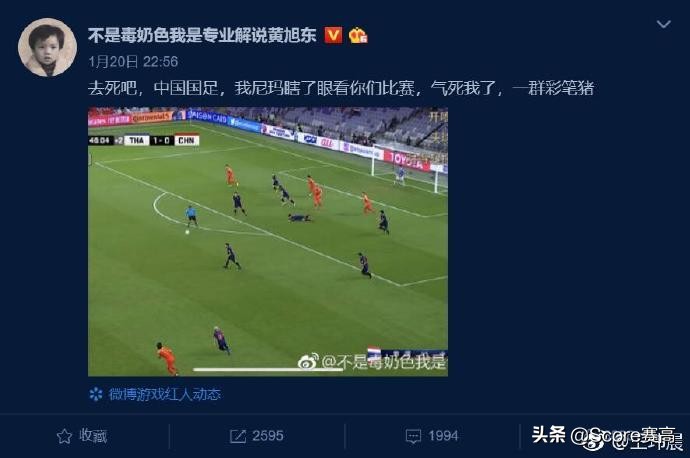This screenshot has height=458, width=690.
Task: Open the post timestamp 1月20日 22:56
Action: click(133, 62)
